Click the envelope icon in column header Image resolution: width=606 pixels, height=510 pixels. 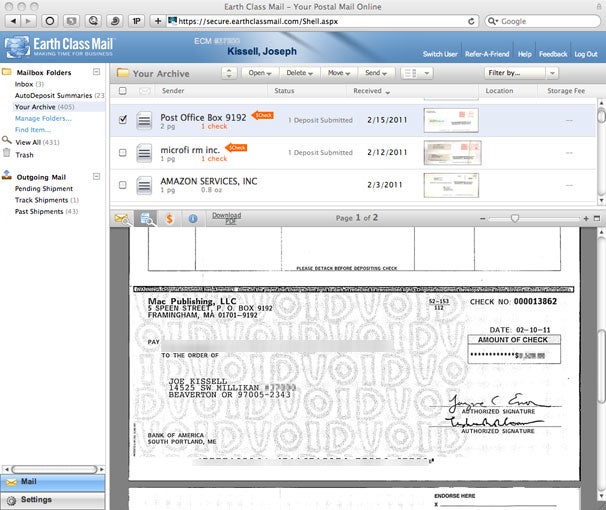[x=145, y=91]
